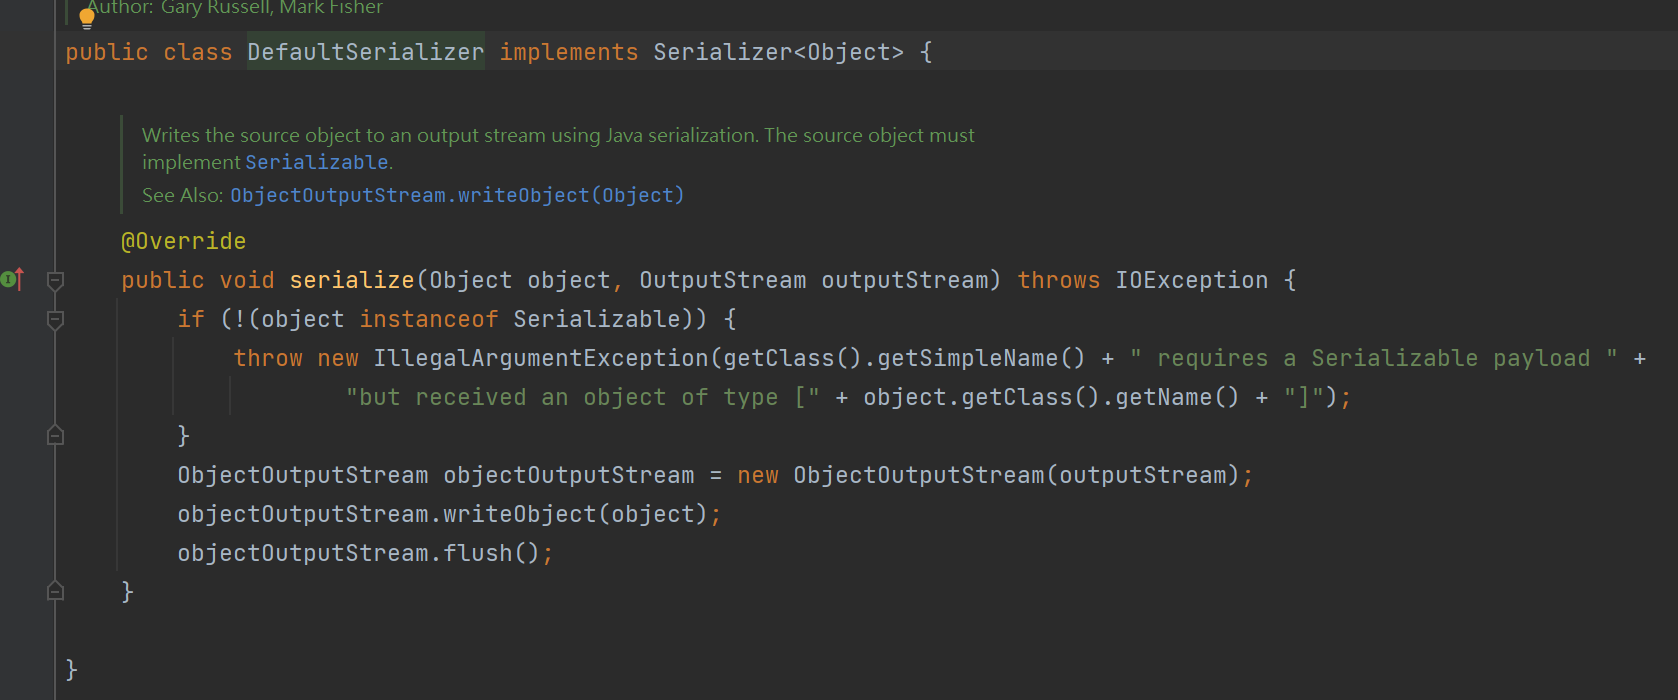Image resolution: width=1678 pixels, height=700 pixels.
Task: Click IllegalArgumentException in the throw statement
Action: coord(541,358)
